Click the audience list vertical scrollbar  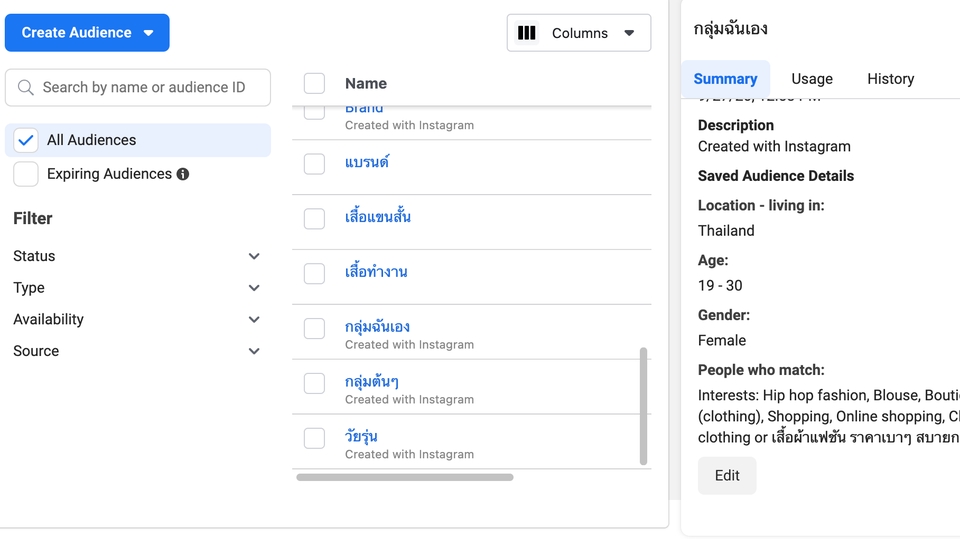643,406
